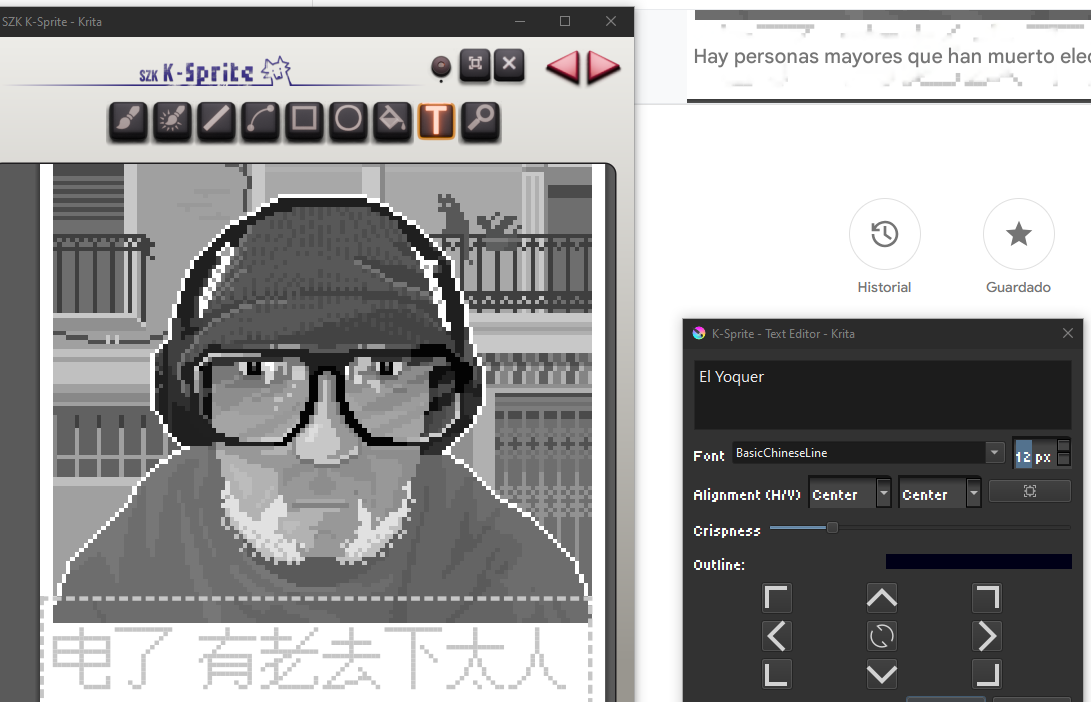Go to previous frame with left red arrow
The height and width of the screenshot is (702, 1091).
[x=563, y=67]
